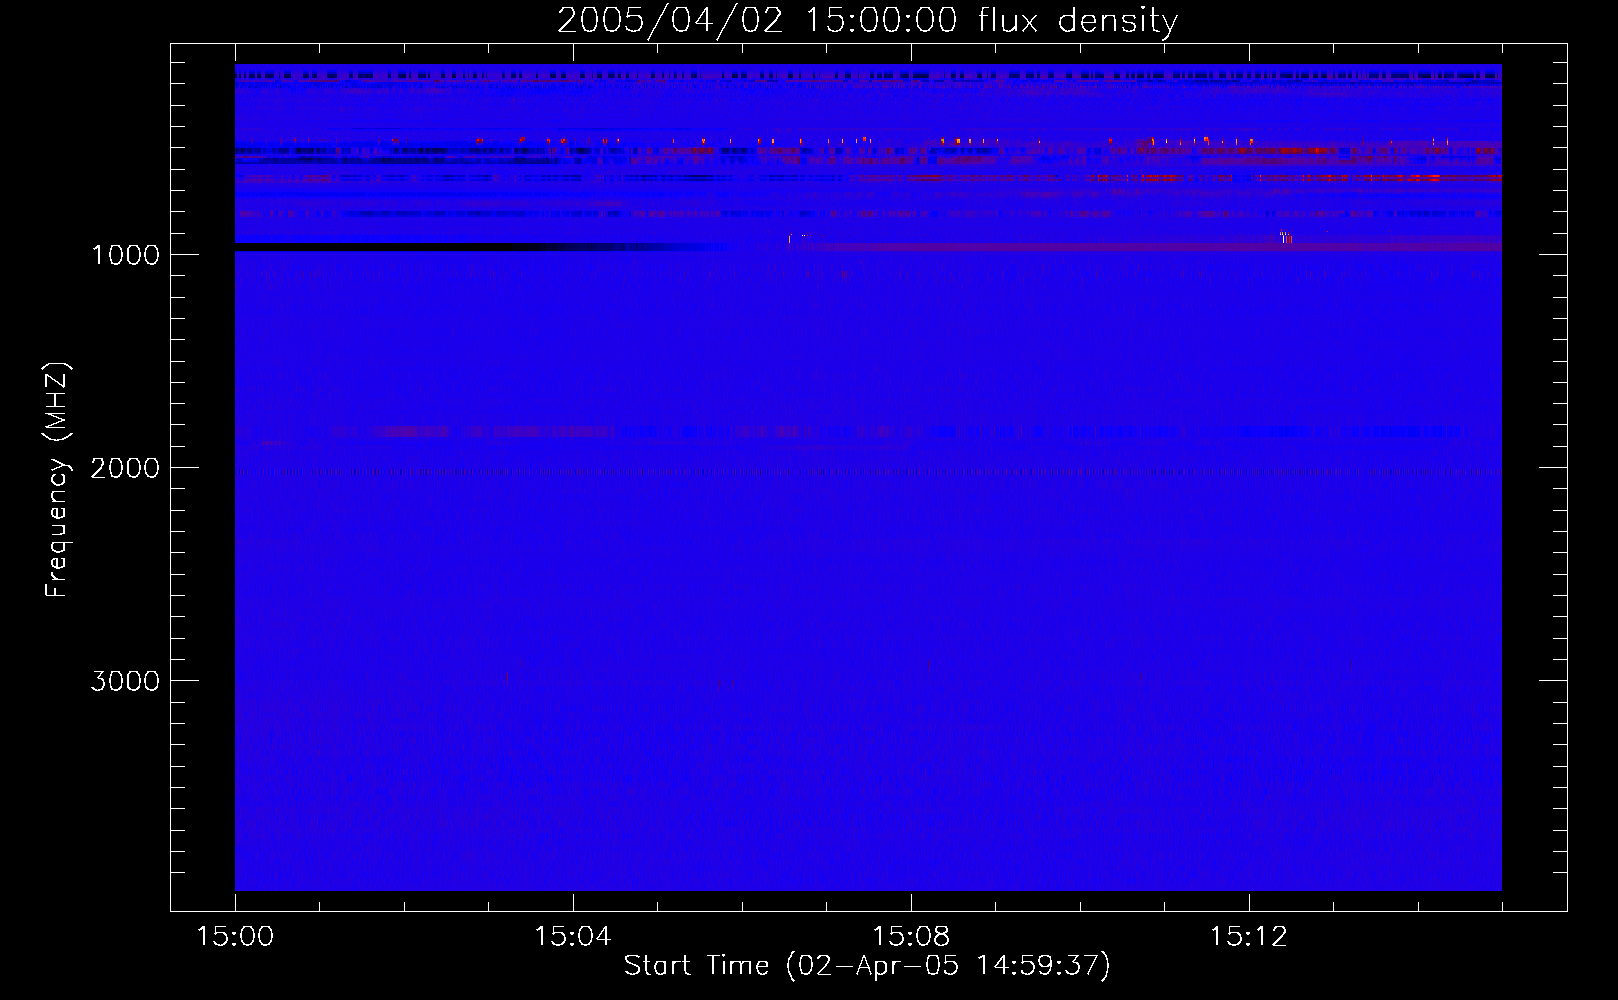The image size is (1618, 1000).
Task: Select the 2000 MHz y-axis tick label
Action: pyautogui.click(x=125, y=468)
